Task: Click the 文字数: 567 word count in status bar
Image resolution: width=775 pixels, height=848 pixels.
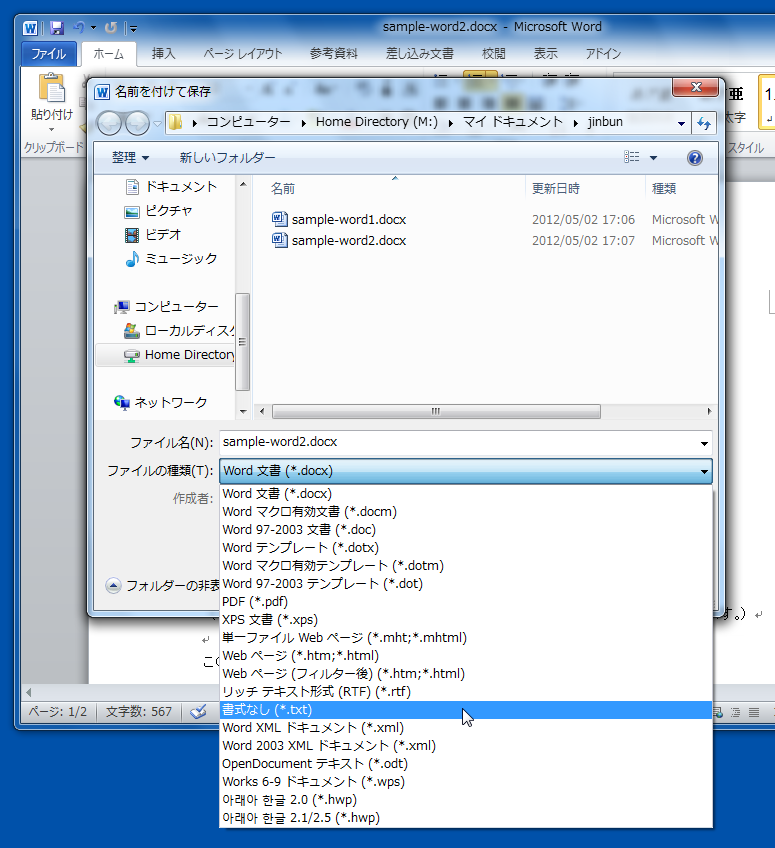Action: [x=138, y=711]
